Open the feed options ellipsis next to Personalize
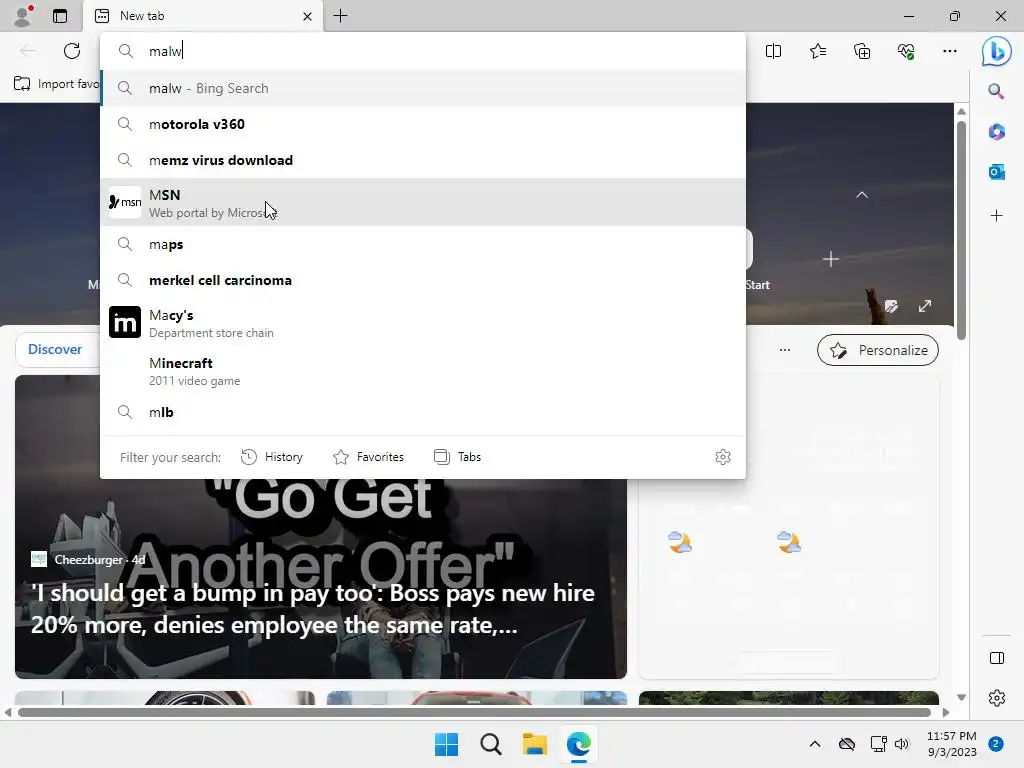This screenshot has width=1024, height=768. click(x=785, y=350)
